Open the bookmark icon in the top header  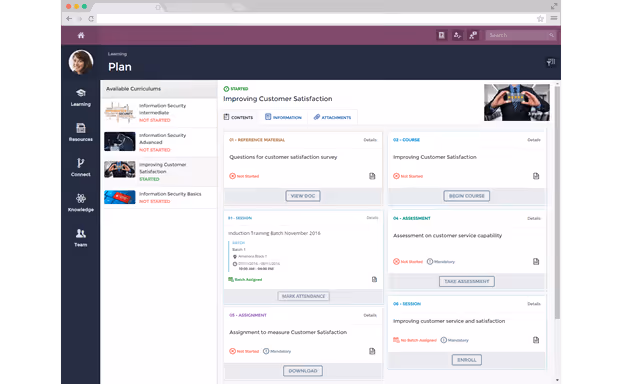tap(441, 35)
